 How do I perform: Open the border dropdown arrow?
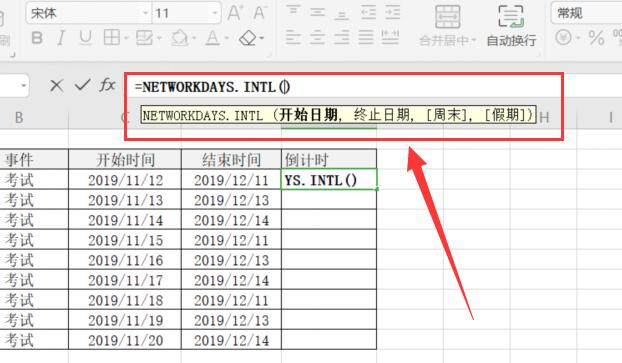coord(126,38)
